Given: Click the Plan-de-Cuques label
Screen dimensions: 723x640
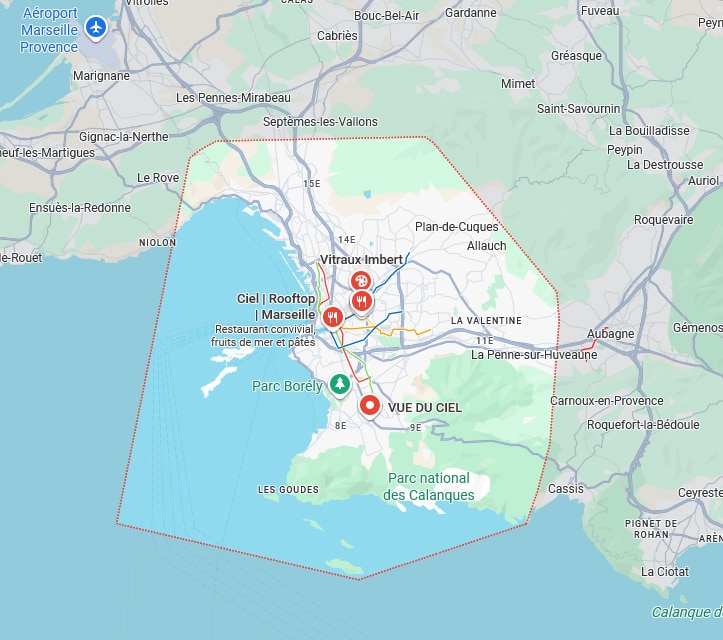Looking at the screenshot, I should (x=456, y=227).
